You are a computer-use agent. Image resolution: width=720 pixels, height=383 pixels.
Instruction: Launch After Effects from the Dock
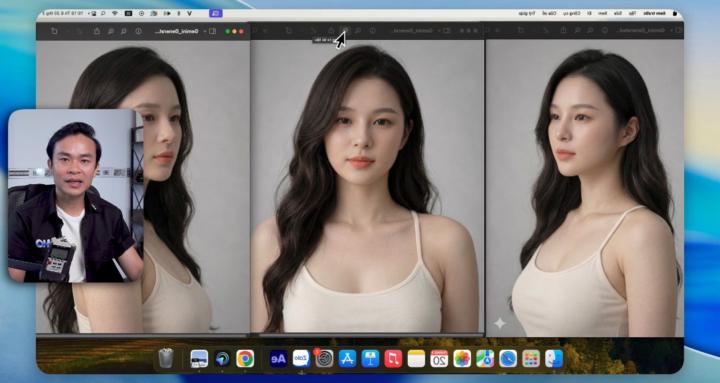(x=278, y=359)
